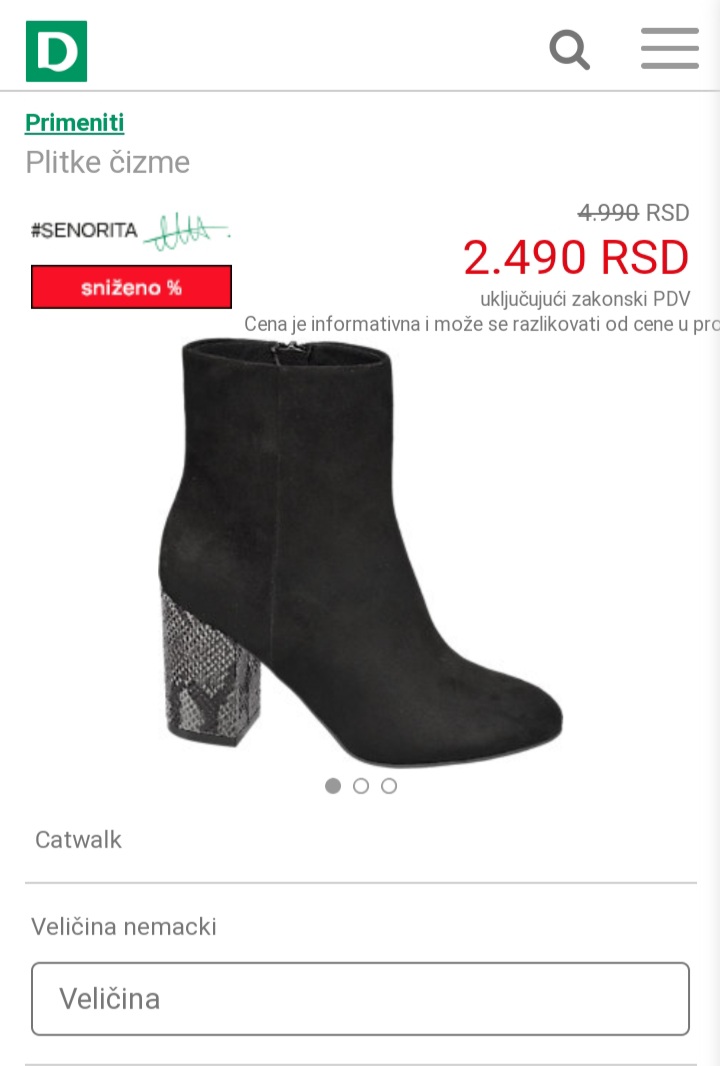720x1066 pixels.
Task: Open the hamburger menu icon
Action: [x=670, y=48]
